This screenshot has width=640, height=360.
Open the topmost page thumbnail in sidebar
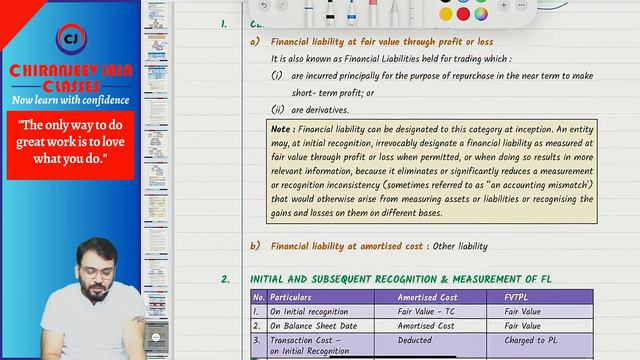pyautogui.click(x=156, y=16)
